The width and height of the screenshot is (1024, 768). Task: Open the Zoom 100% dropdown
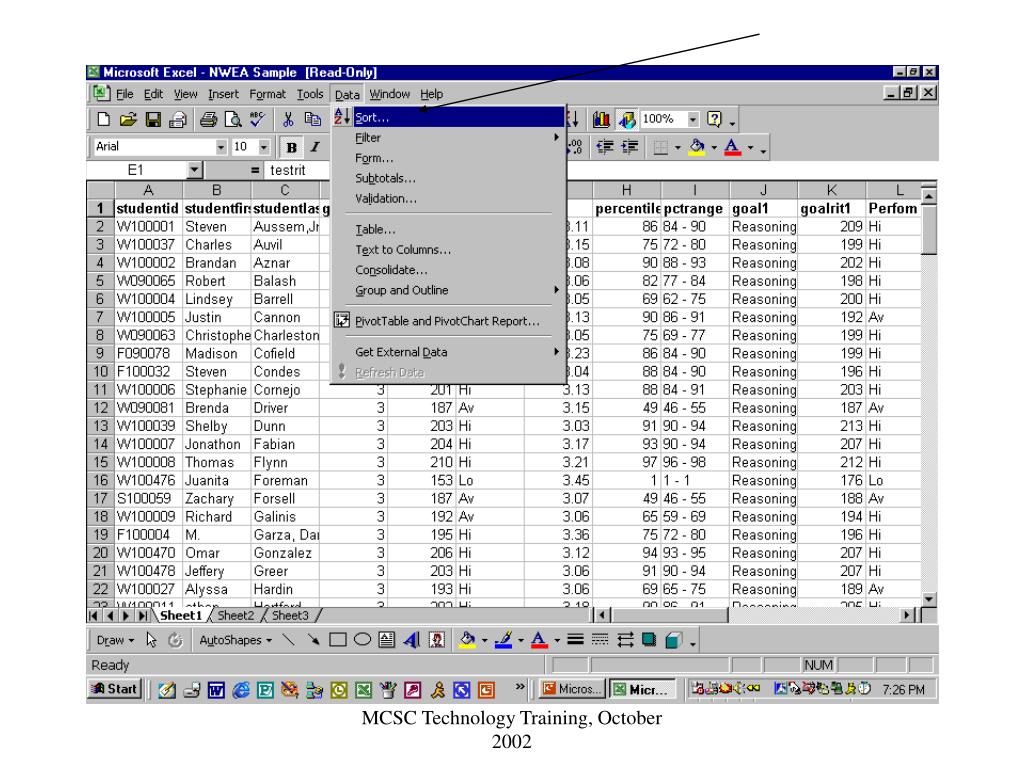(693, 120)
